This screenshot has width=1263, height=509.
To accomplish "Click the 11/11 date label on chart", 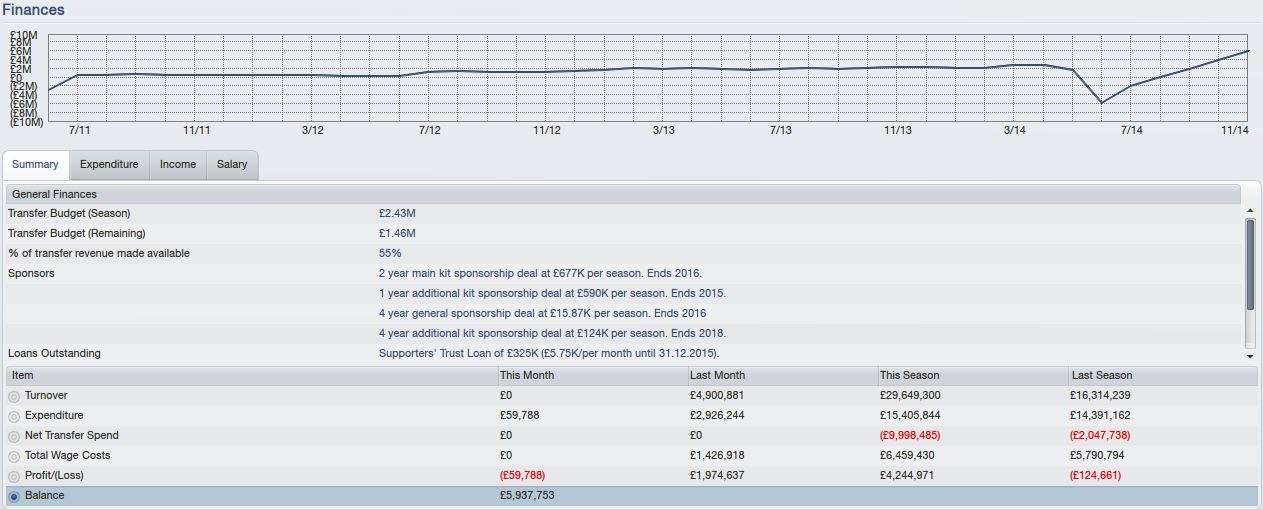I will pos(197,130).
